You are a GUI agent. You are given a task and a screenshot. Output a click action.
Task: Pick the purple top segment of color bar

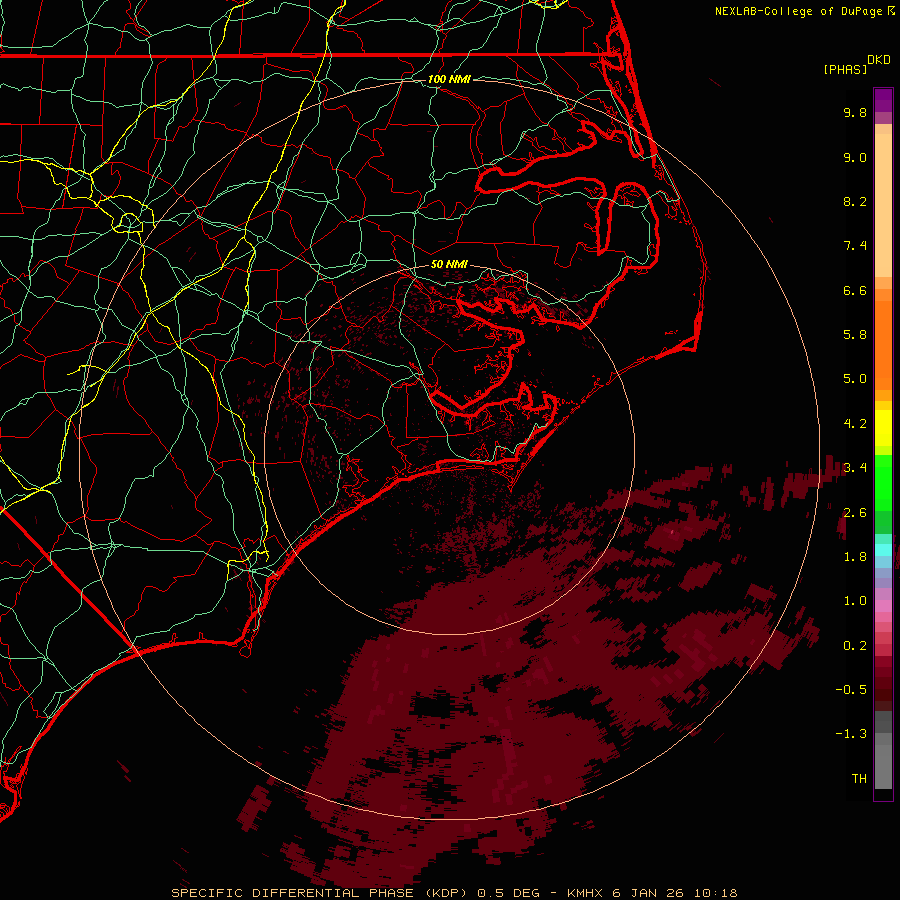(x=883, y=100)
